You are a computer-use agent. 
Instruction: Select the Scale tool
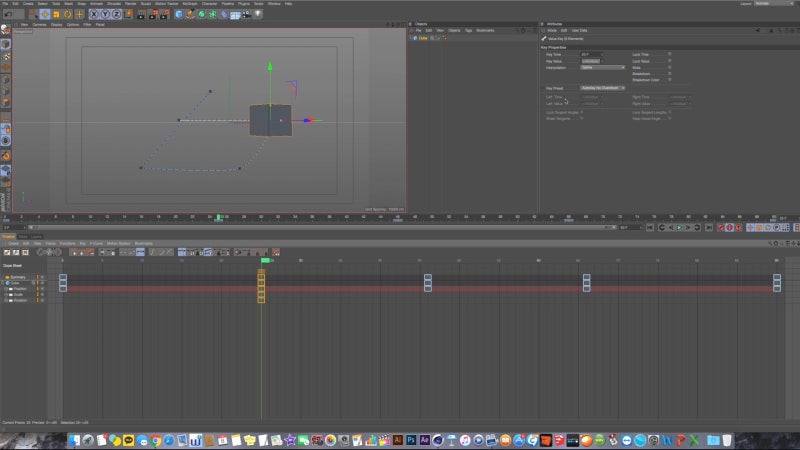click(x=56, y=14)
